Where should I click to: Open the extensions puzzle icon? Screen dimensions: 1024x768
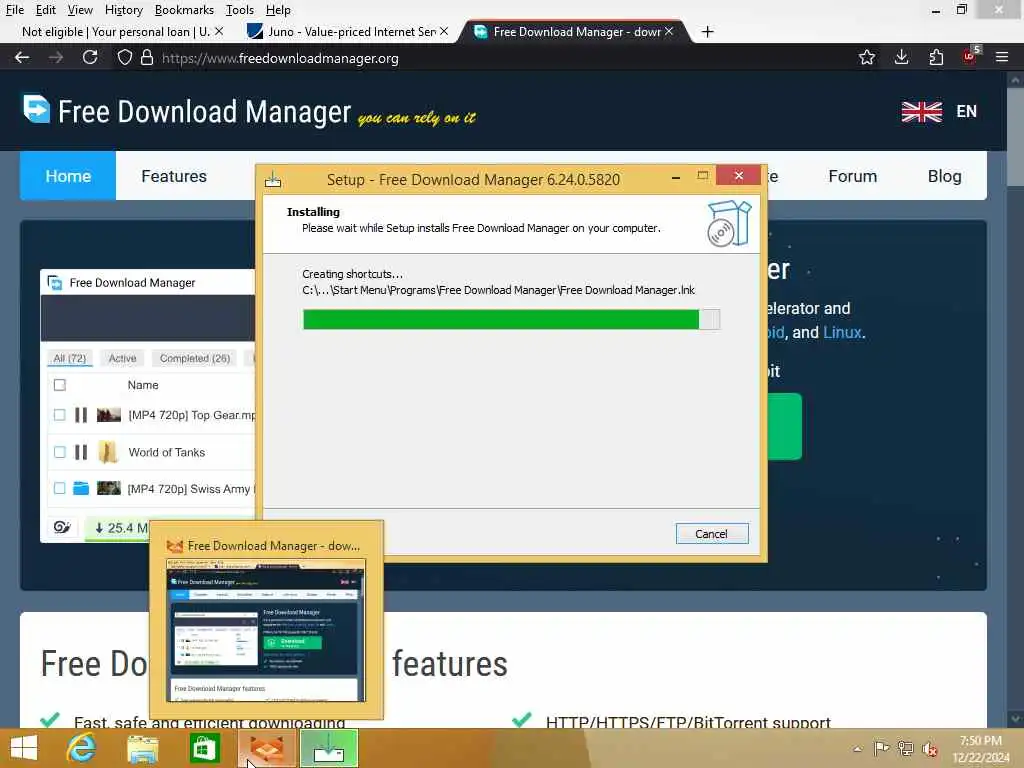936,57
